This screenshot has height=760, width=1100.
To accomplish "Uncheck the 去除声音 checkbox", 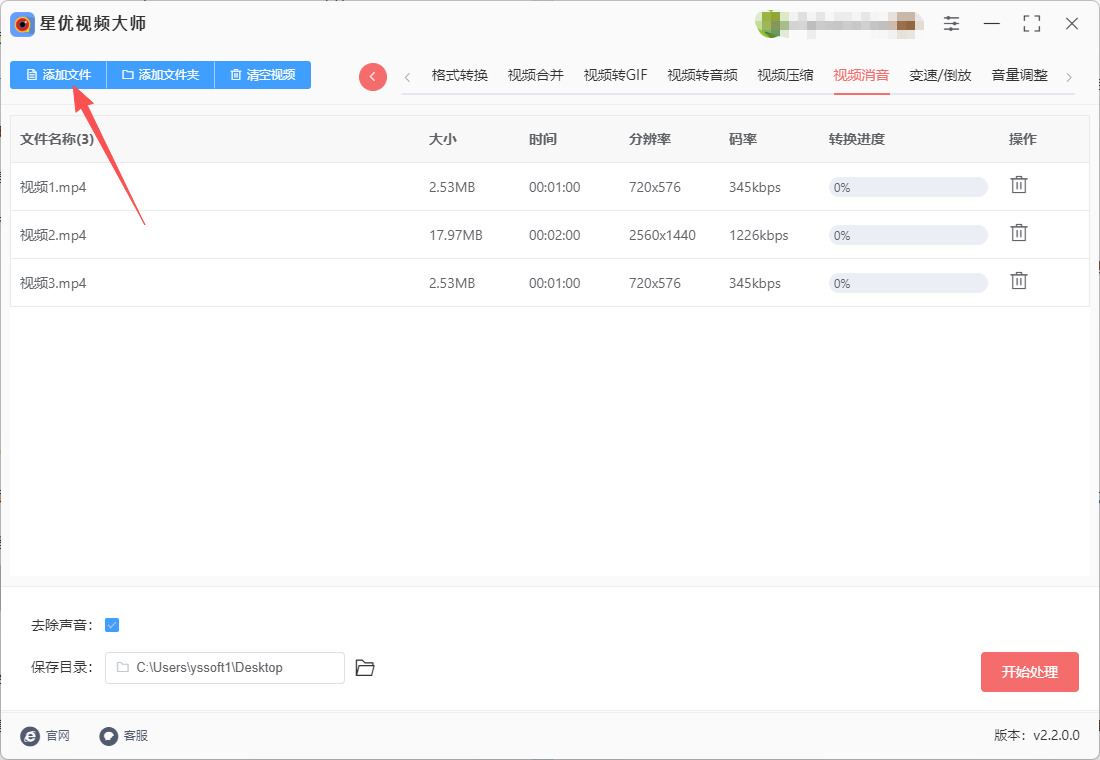I will [x=112, y=625].
